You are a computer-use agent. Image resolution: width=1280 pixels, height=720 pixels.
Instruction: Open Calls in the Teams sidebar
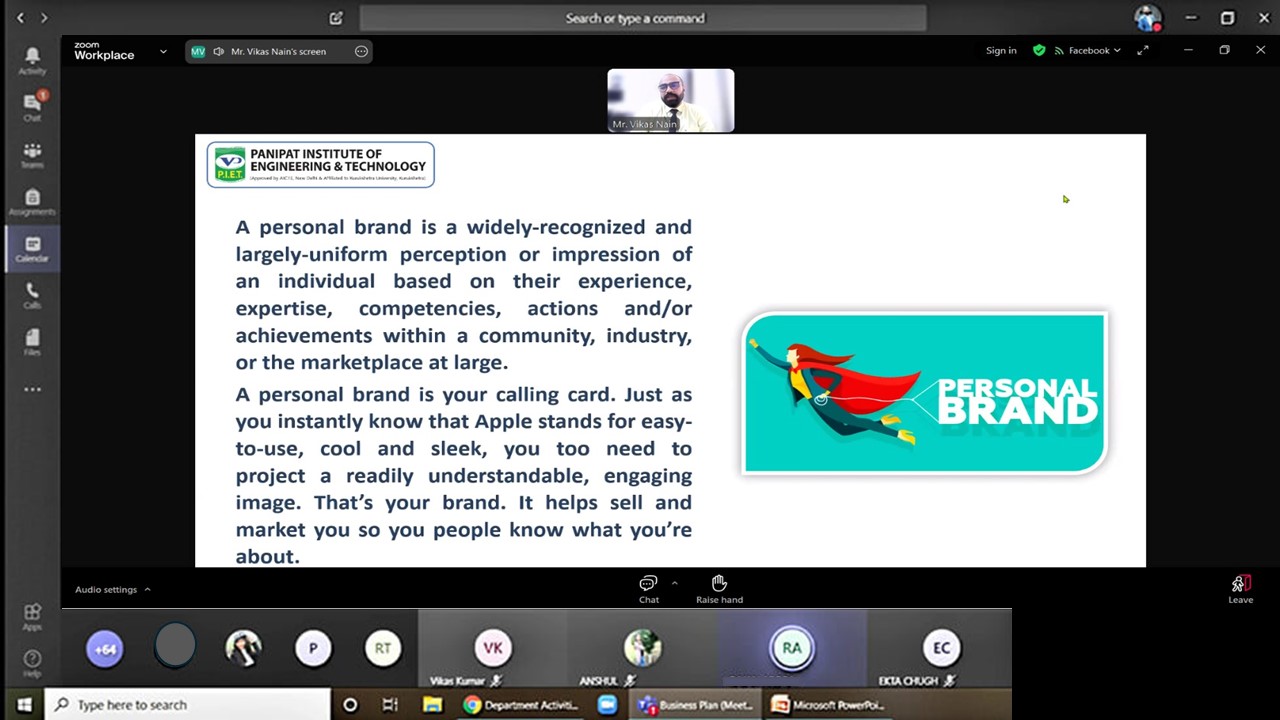click(32, 295)
